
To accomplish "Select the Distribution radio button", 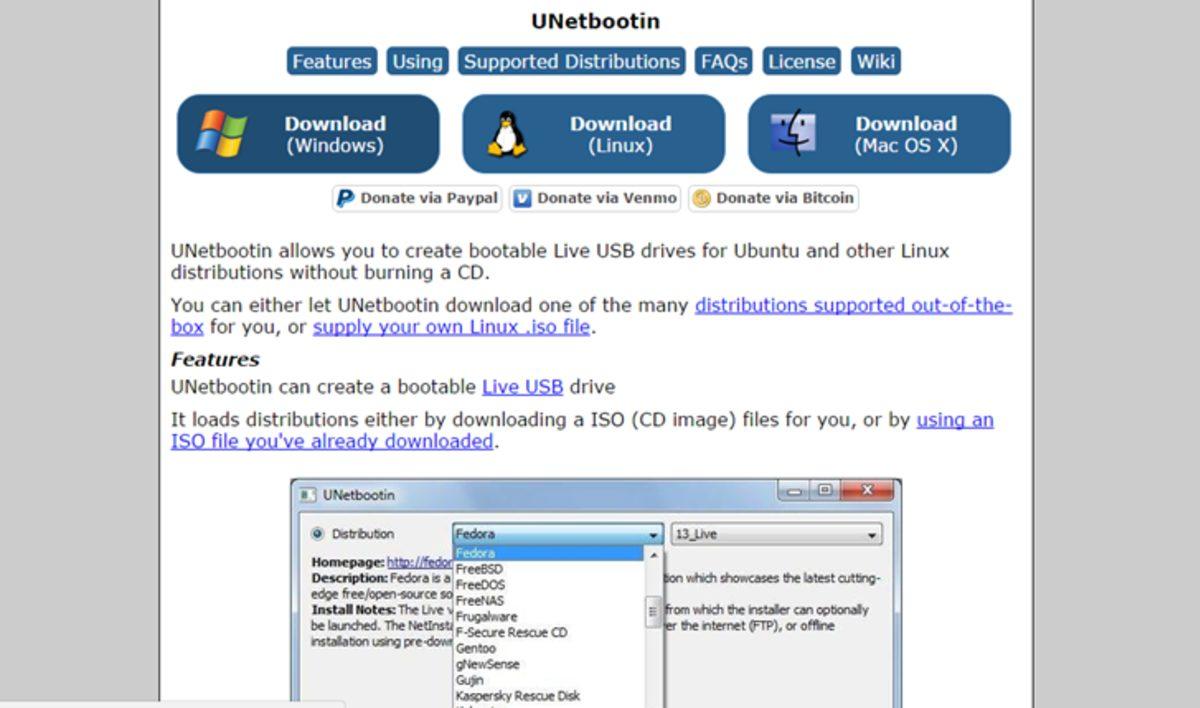I will 318,534.
